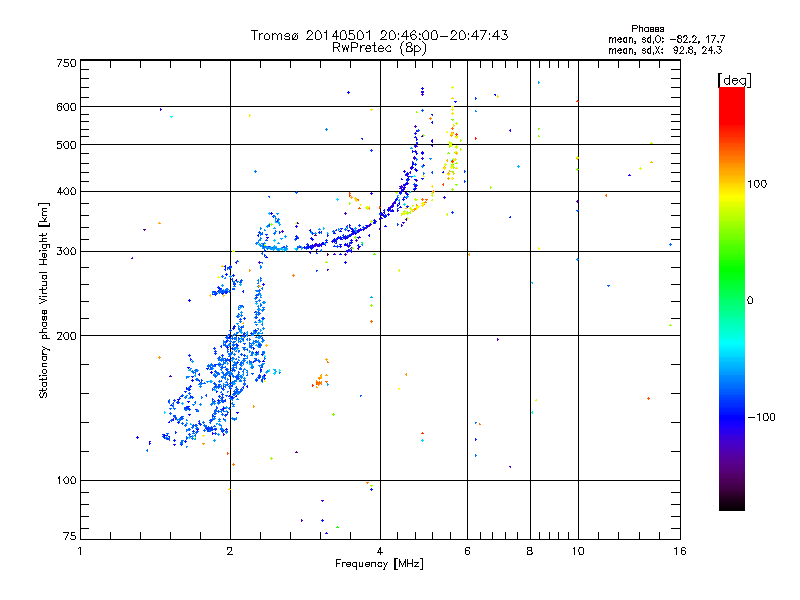Click the colorbar tick label '-100'
The width and height of the screenshot is (800, 600).
tap(761, 417)
